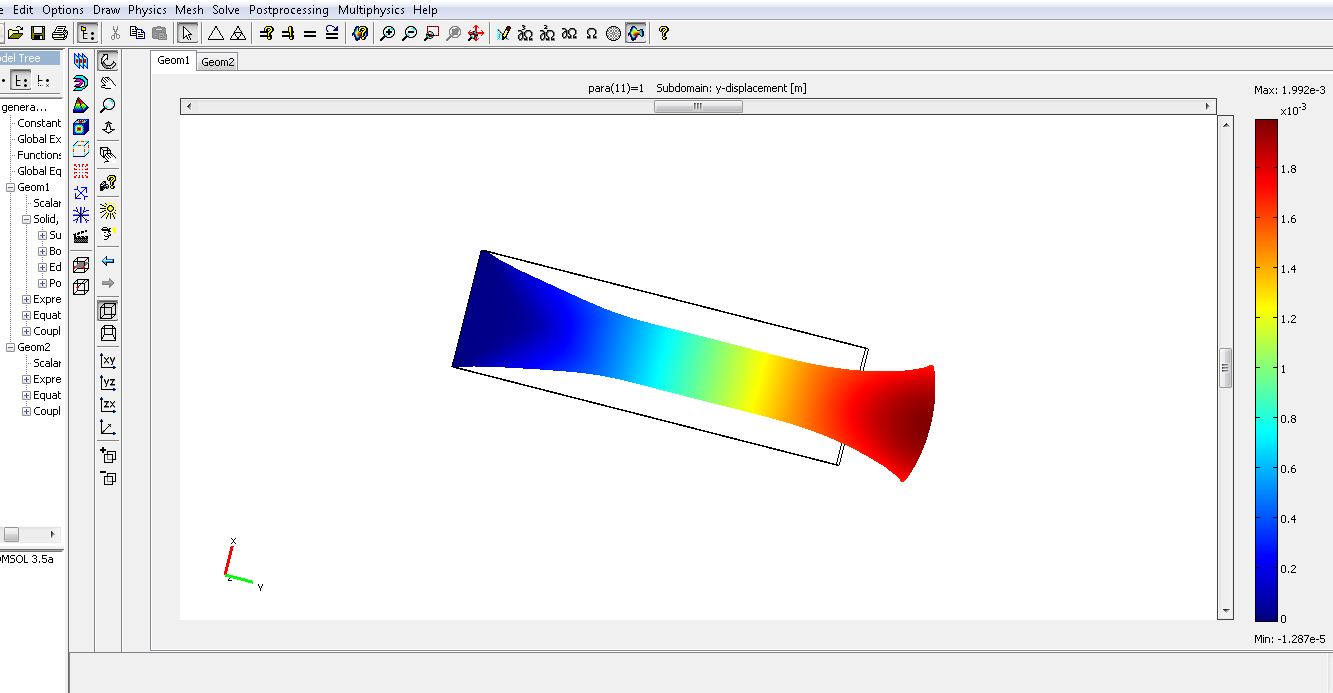Click the horizontal scrollbar thumb above plot
This screenshot has height=693, width=1333.
click(x=698, y=106)
